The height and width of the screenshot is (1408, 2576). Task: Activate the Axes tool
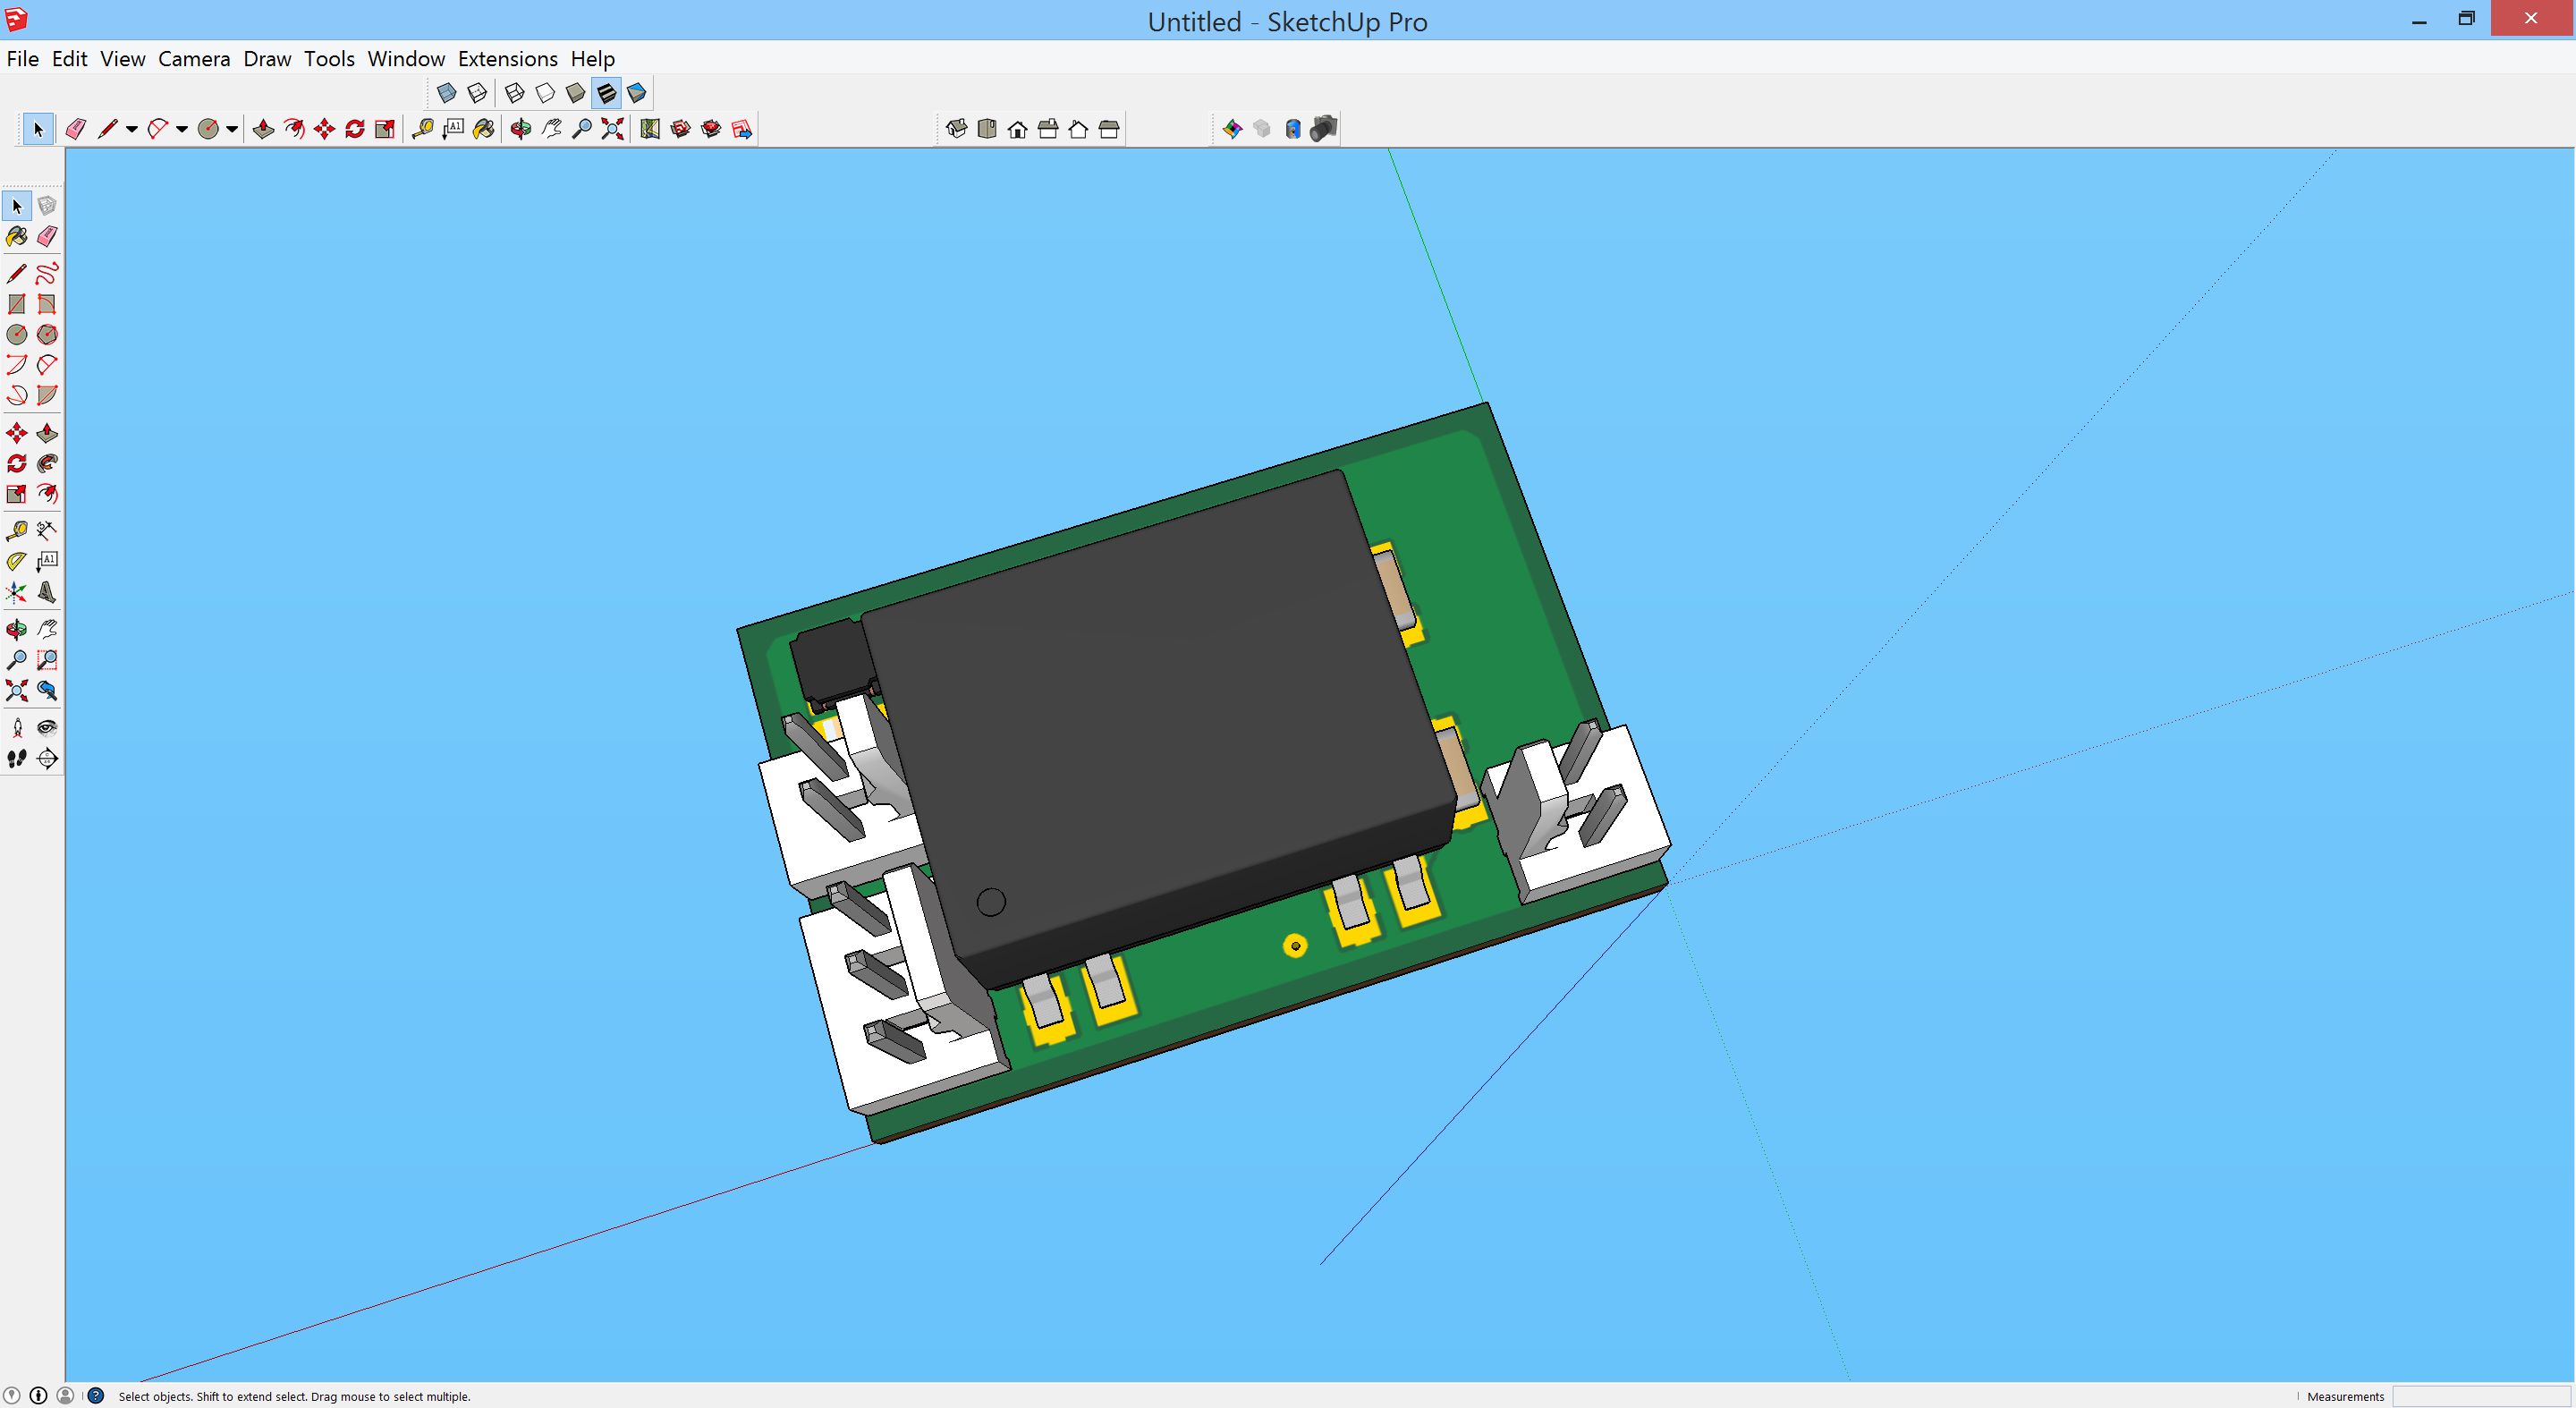coord(17,593)
